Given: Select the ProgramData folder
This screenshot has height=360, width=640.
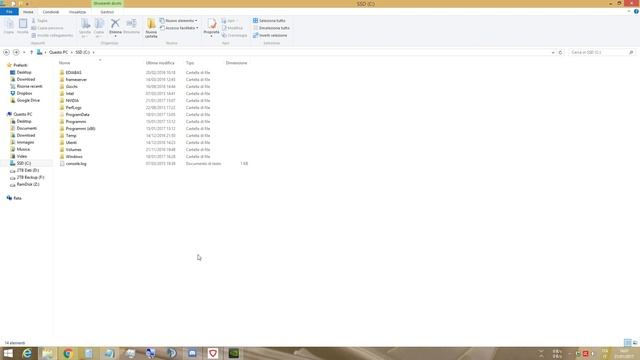Looking at the screenshot, I should tap(77, 115).
